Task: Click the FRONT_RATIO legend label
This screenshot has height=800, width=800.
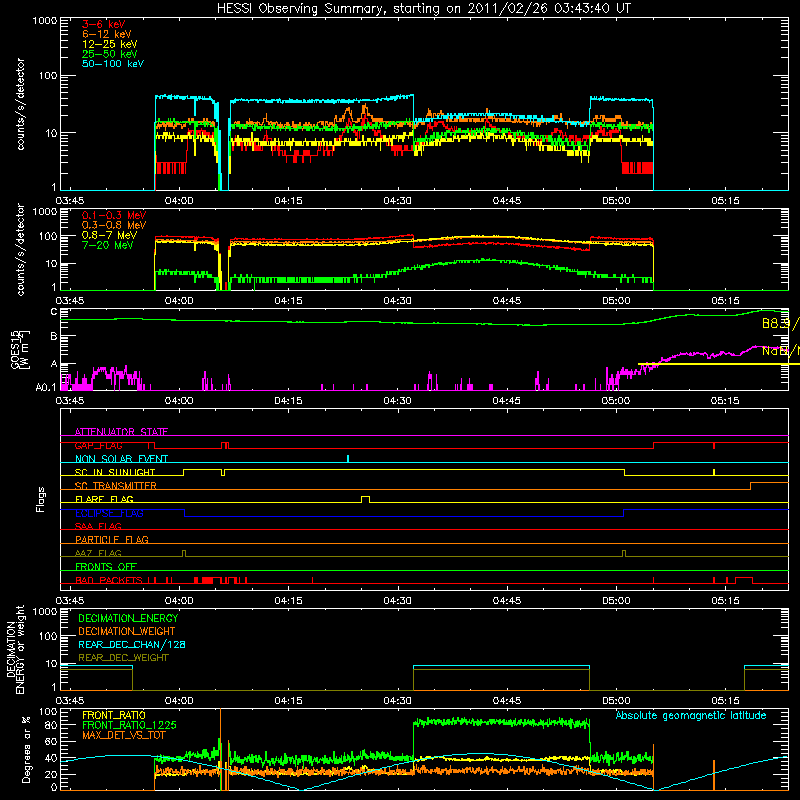Action: point(114,715)
